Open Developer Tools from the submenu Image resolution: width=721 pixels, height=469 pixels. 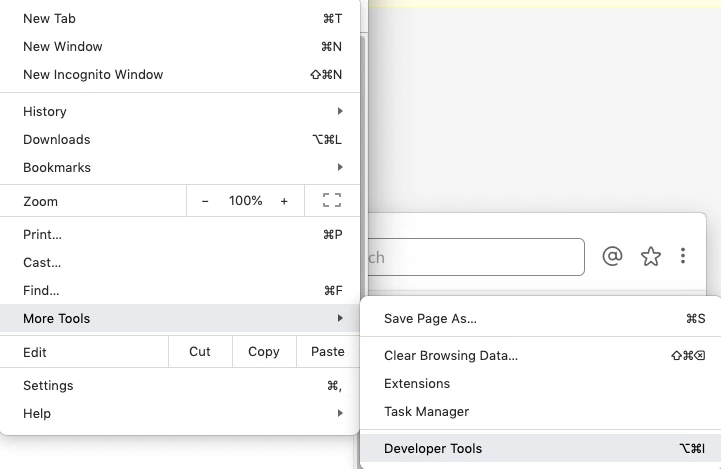tap(540, 448)
